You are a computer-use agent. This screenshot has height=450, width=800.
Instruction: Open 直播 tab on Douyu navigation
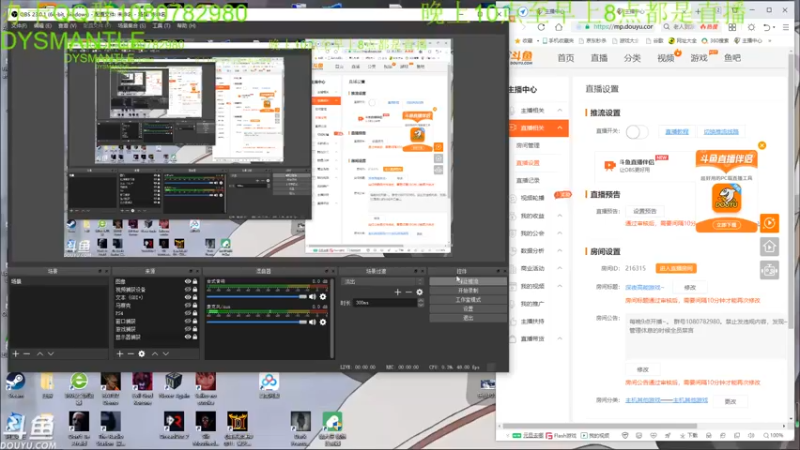pos(599,58)
